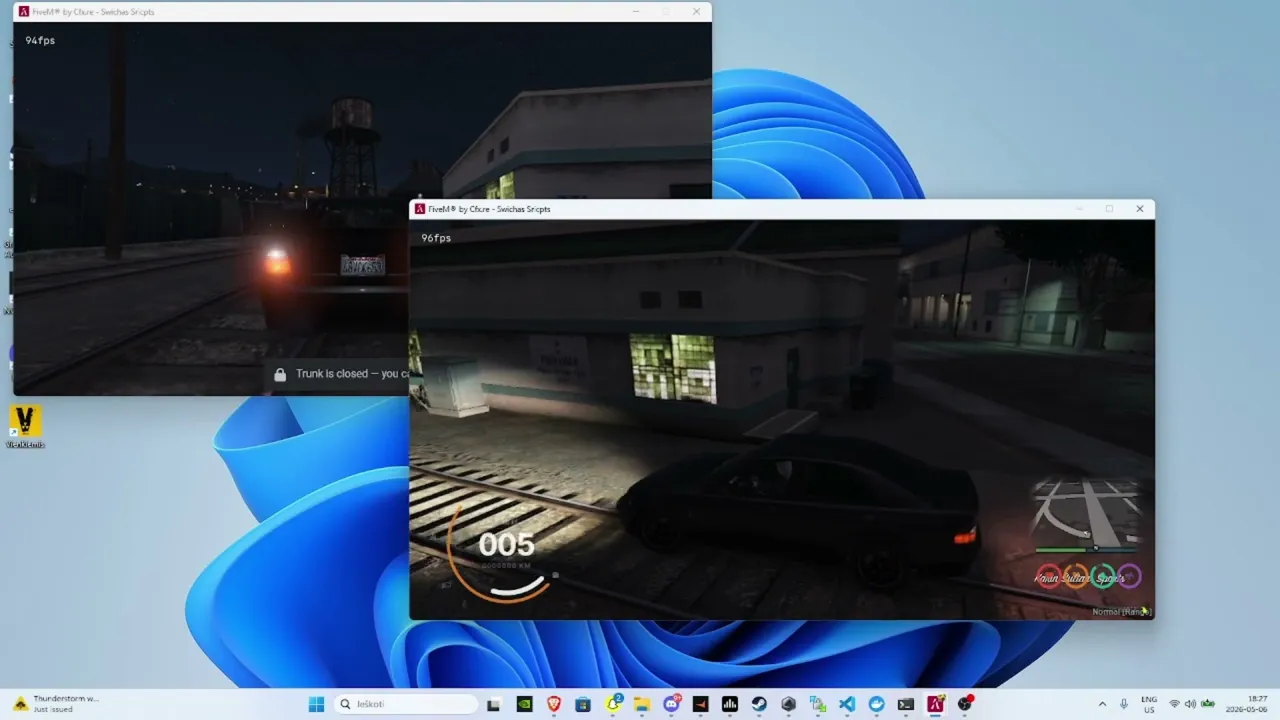
Task: Click the purple status ring in the HUD
Action: (1129, 577)
